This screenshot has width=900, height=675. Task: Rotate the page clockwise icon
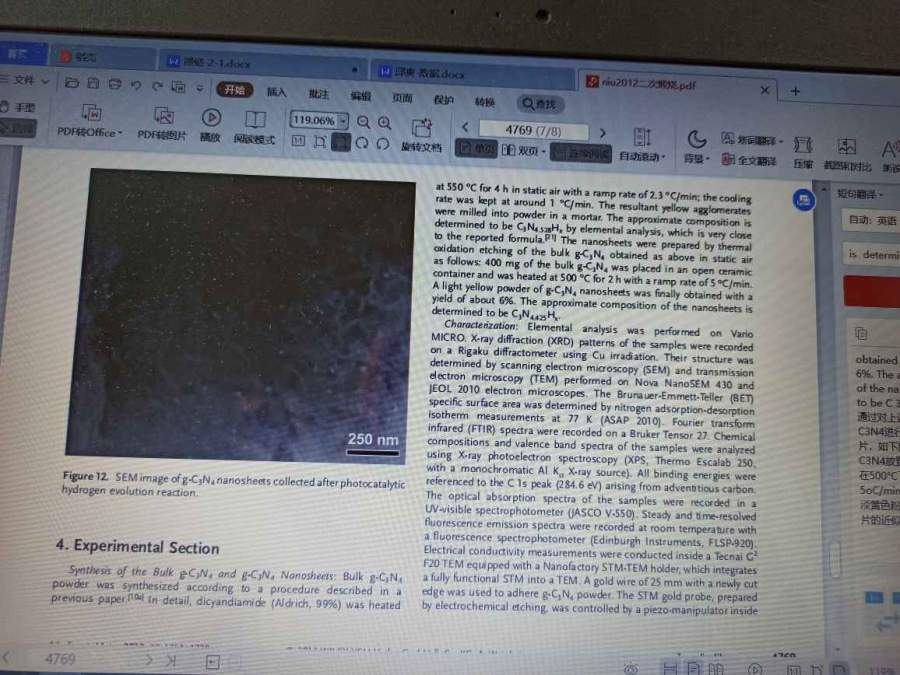(362, 143)
